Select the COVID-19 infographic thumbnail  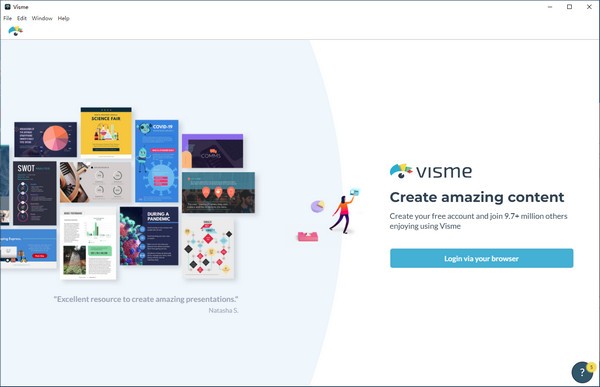tap(157, 161)
